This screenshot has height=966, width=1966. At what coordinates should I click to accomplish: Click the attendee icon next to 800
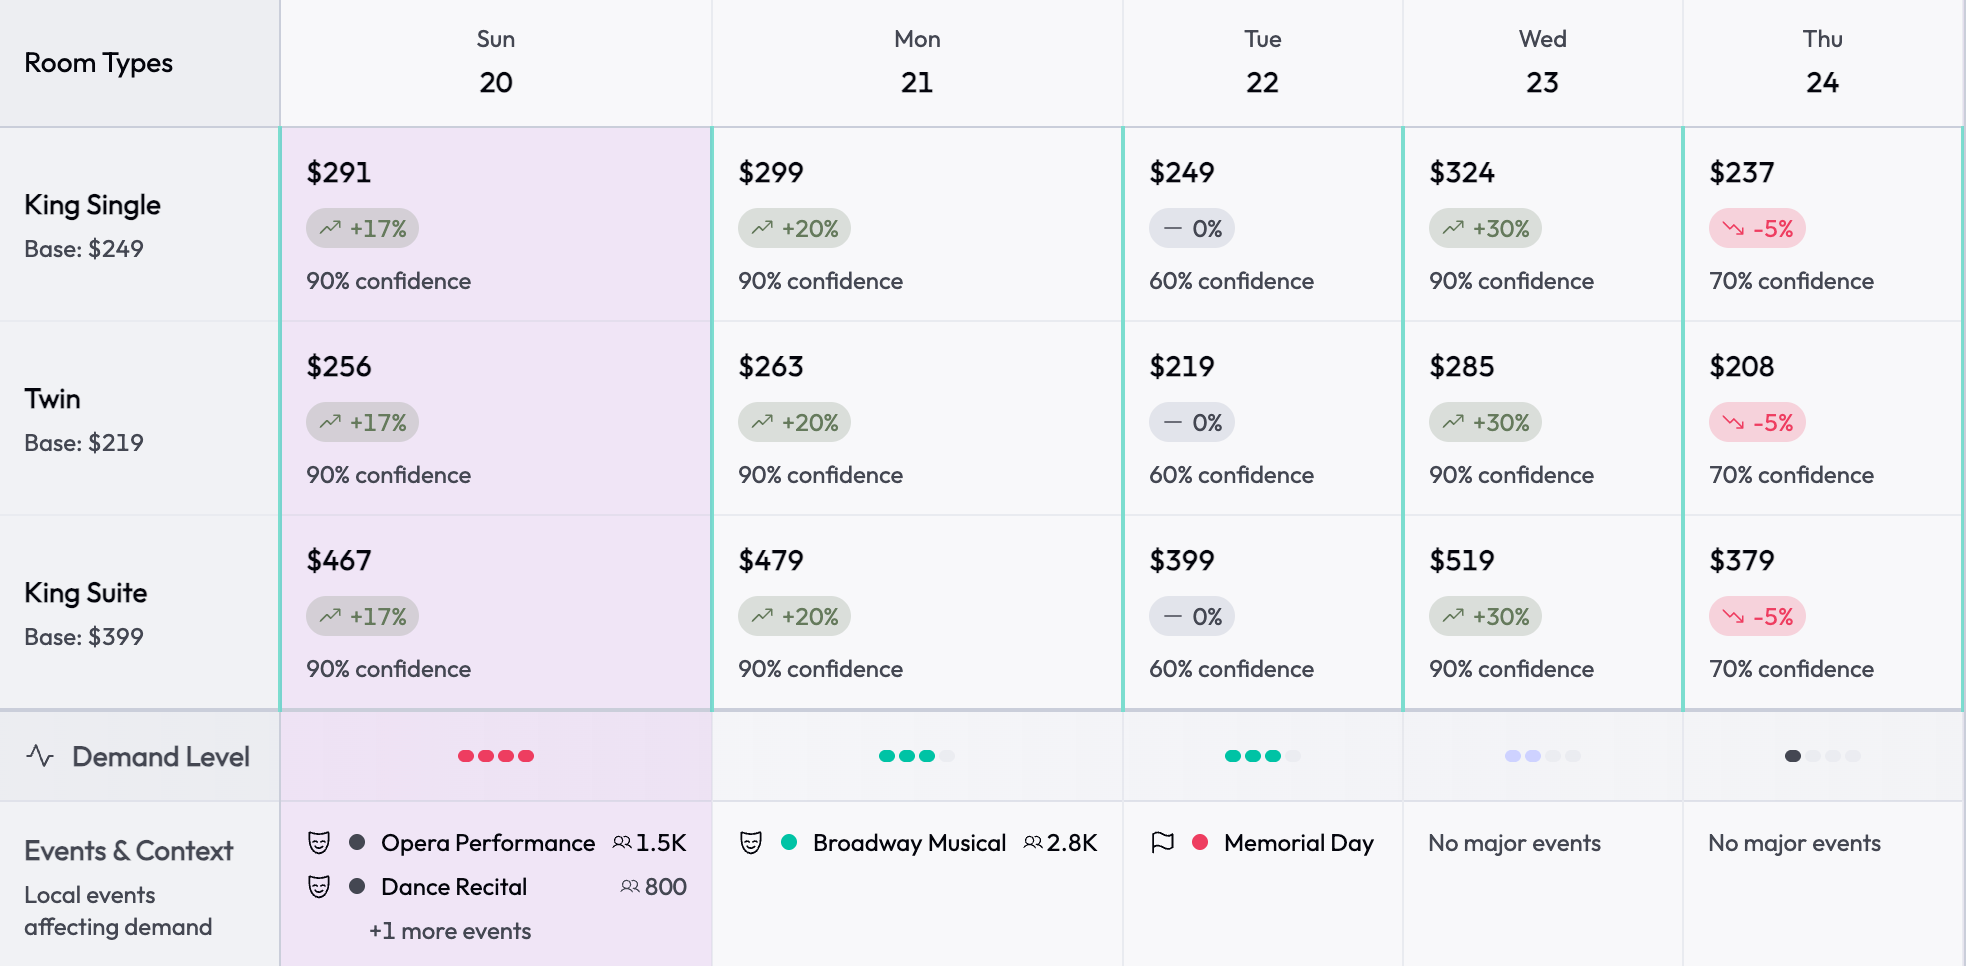pyautogui.click(x=630, y=887)
